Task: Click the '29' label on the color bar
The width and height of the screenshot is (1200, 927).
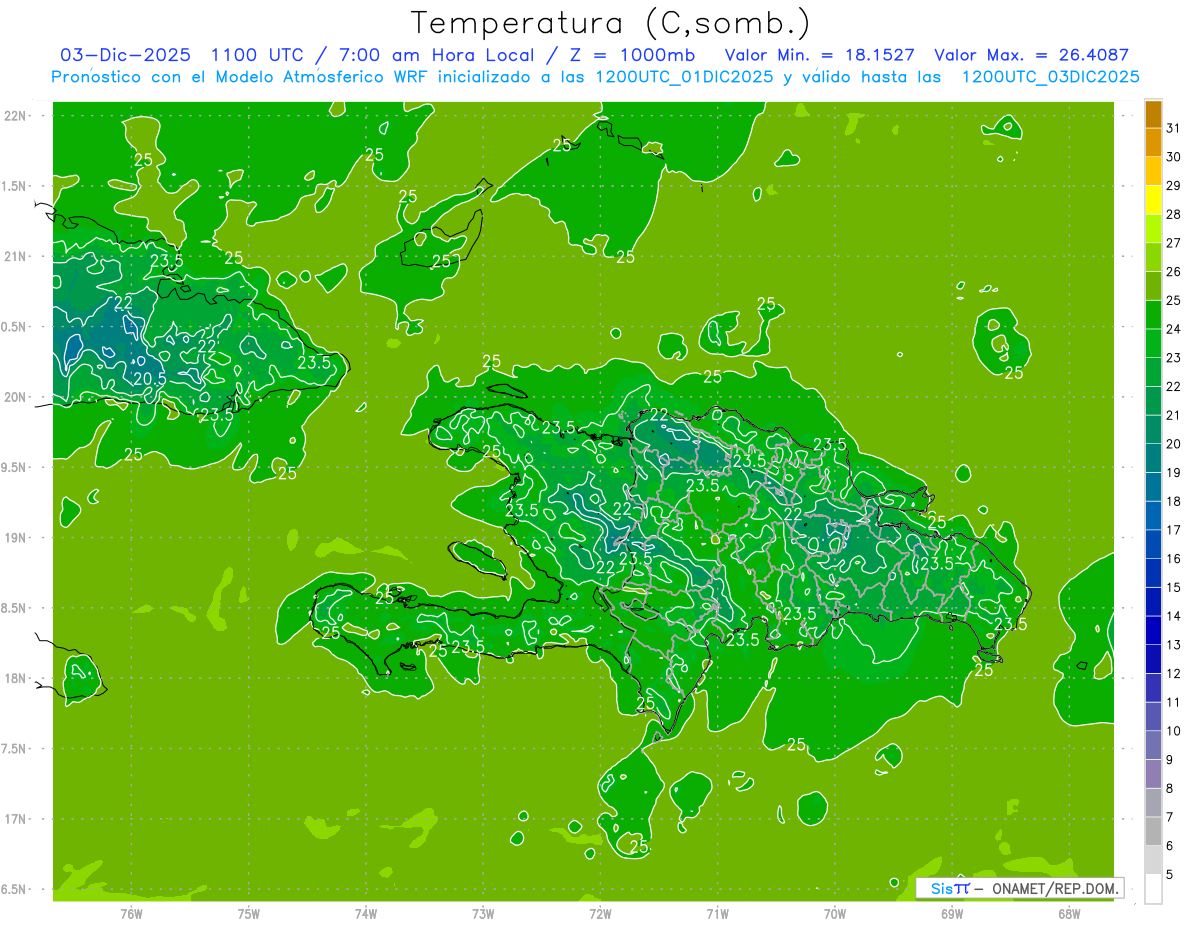Action: [1174, 185]
